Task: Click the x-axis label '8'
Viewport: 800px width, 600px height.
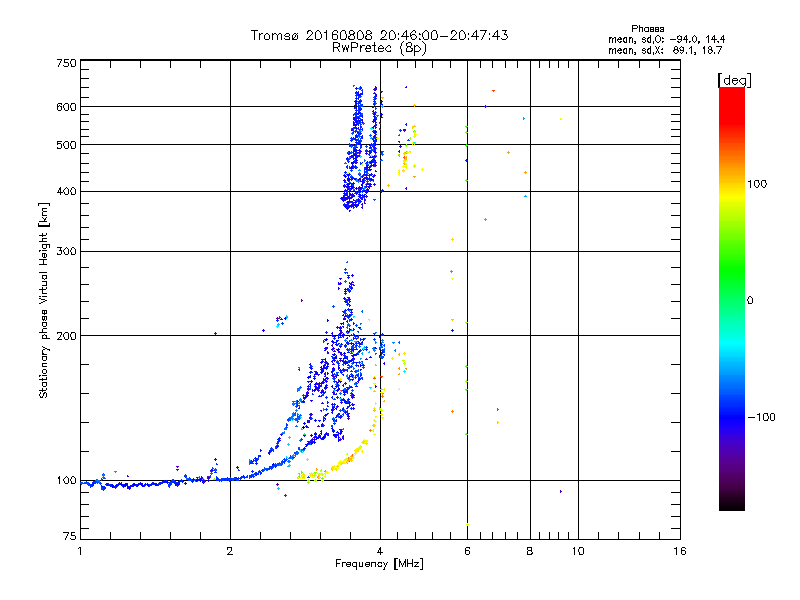Action: point(530,551)
